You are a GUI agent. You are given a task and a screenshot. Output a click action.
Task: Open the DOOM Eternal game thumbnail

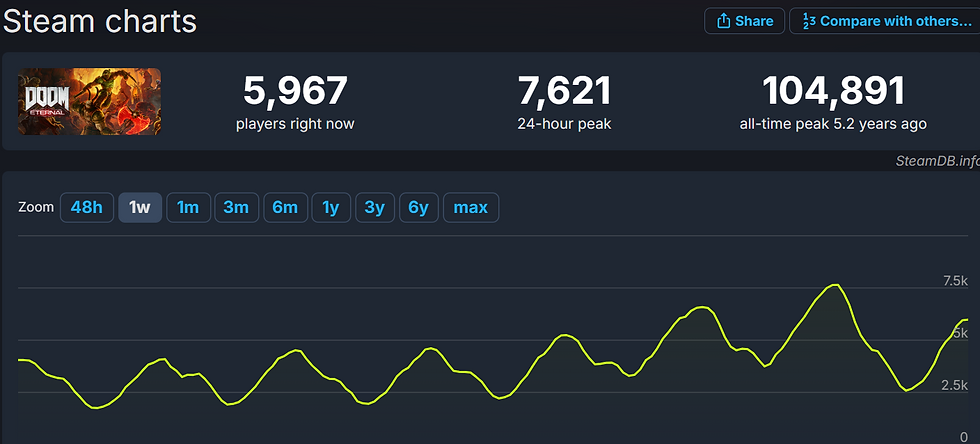click(x=89, y=101)
